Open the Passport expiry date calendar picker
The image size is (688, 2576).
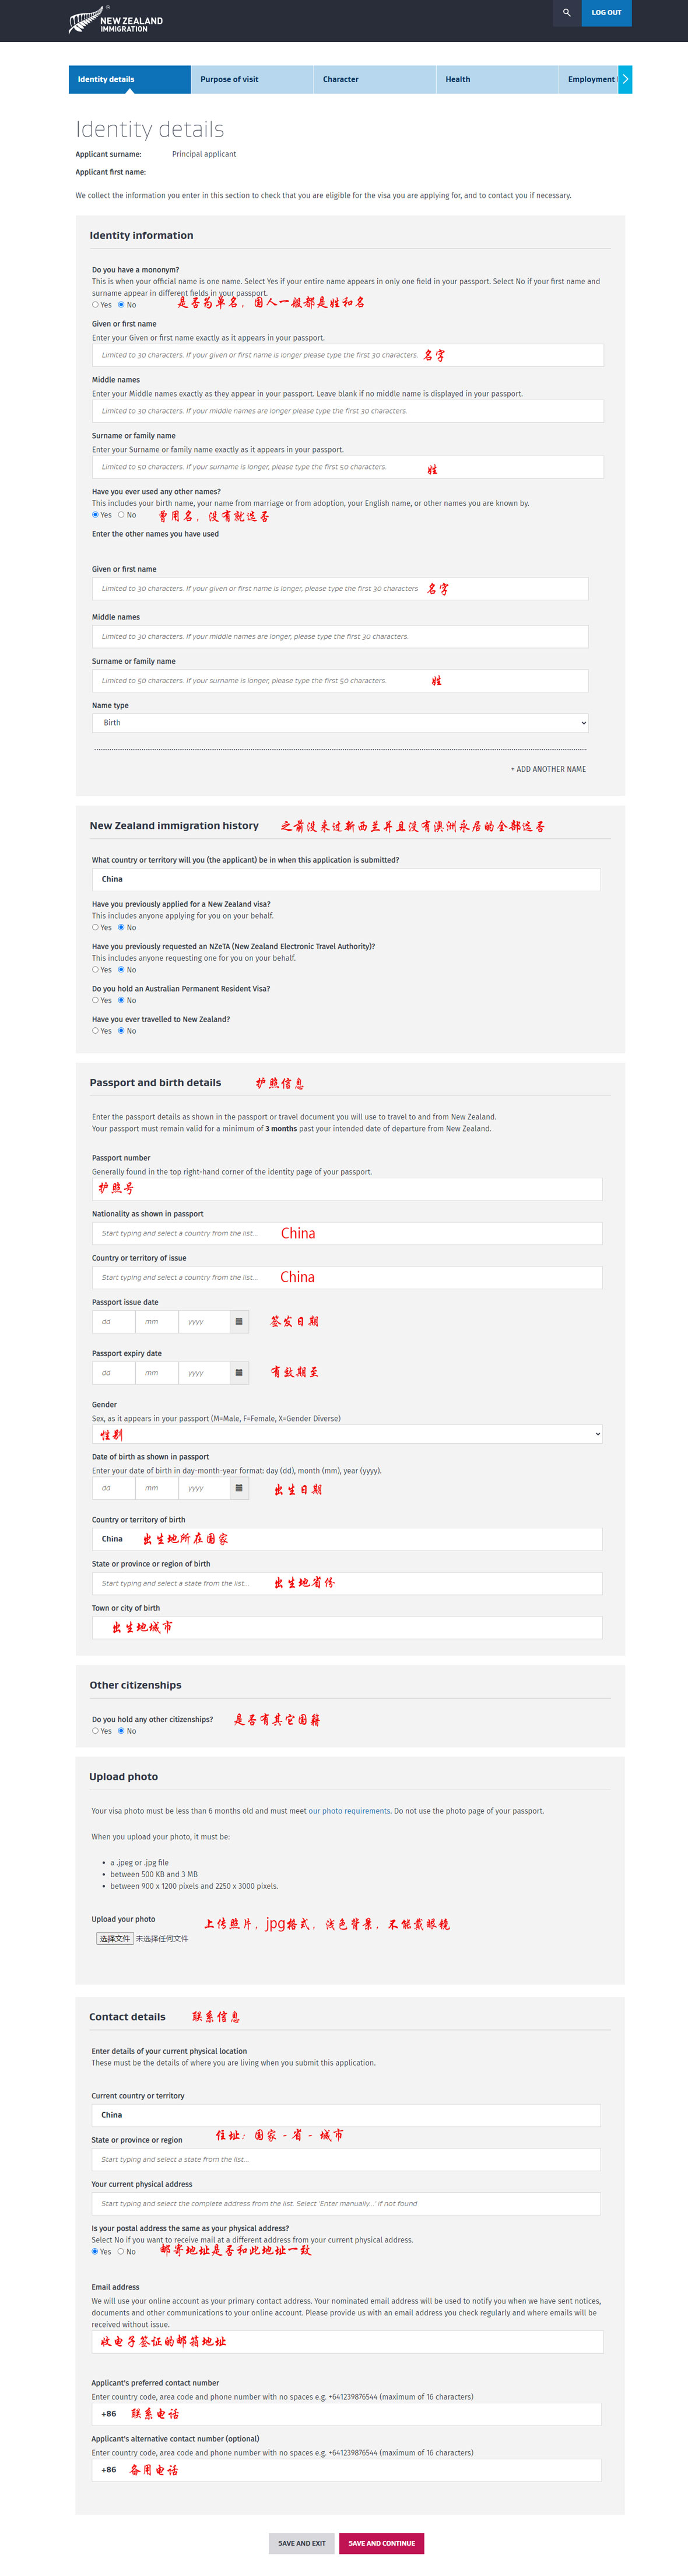point(239,1373)
